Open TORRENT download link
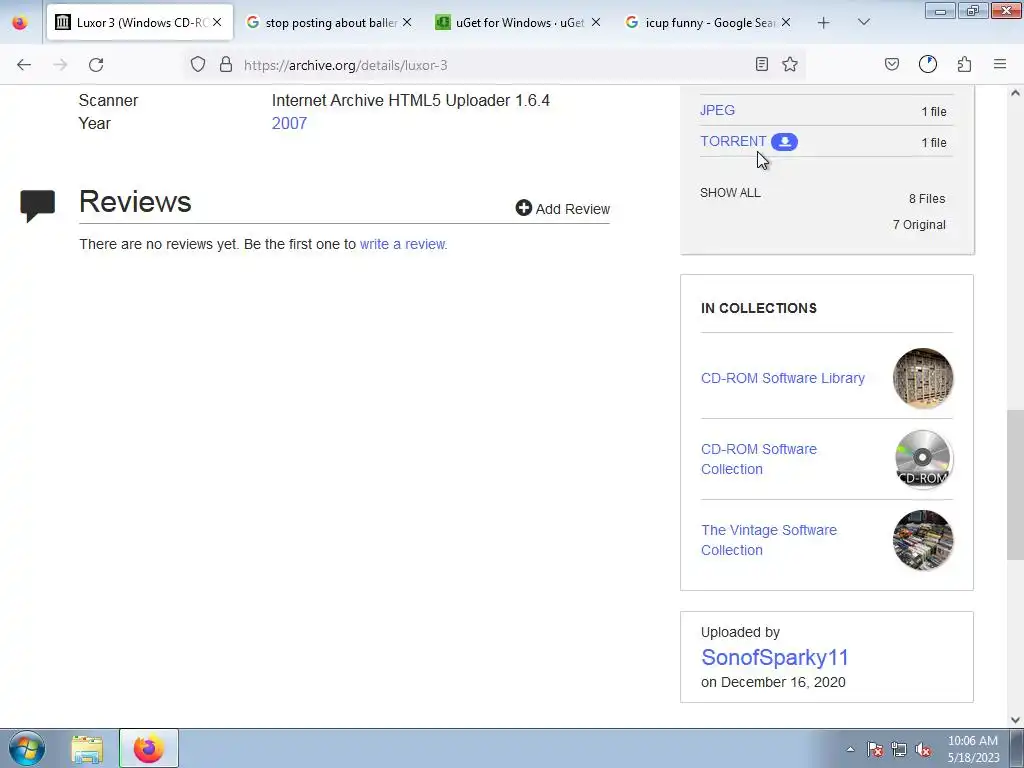Image resolution: width=1024 pixels, height=768 pixels. click(733, 141)
